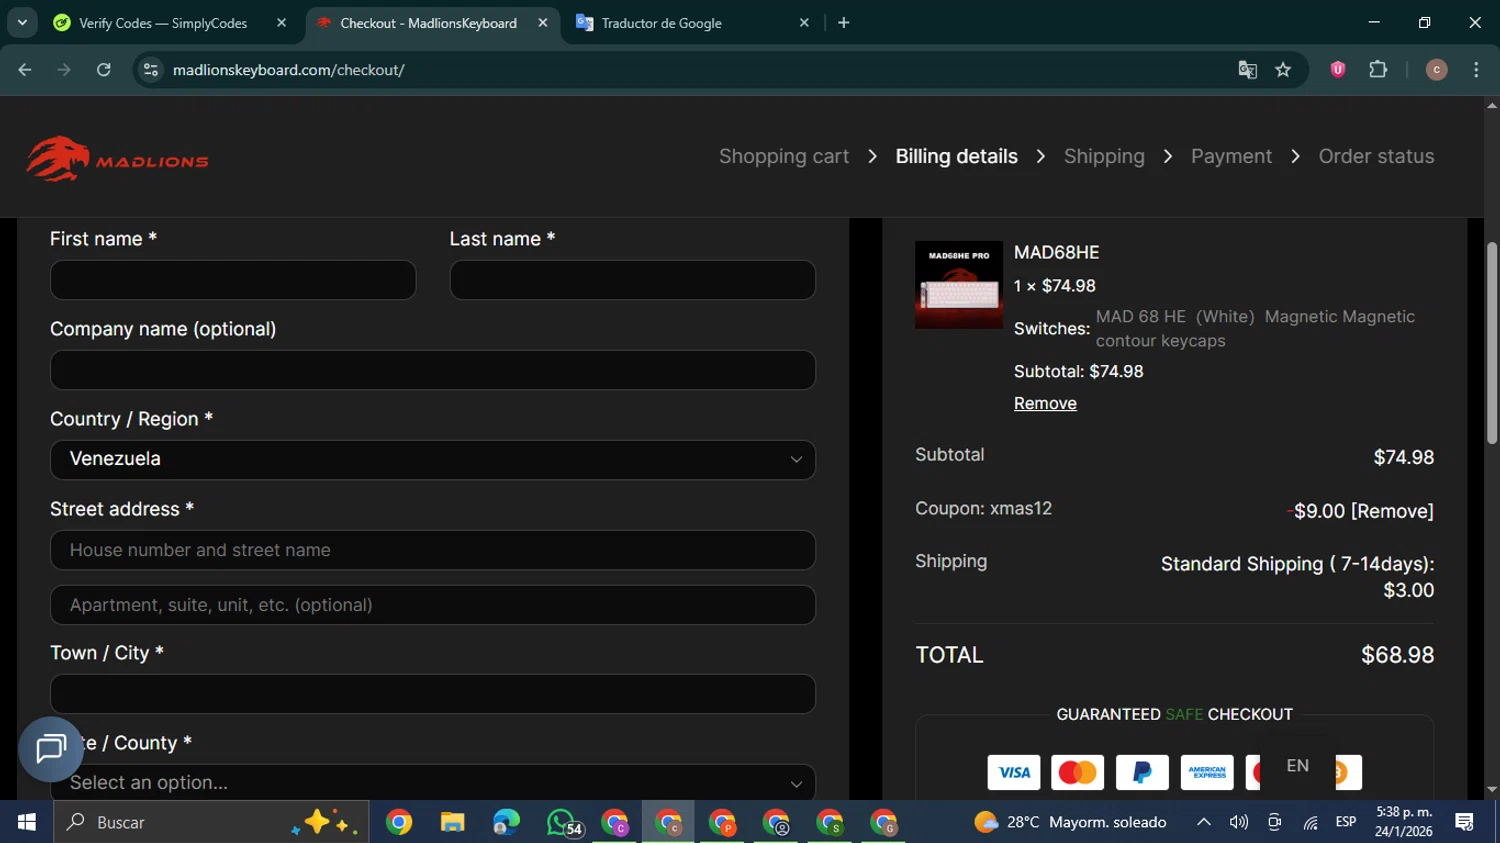Screen dimensions: 1500x843
Task: Open the first Chrome taskbar icon
Action: click(399, 822)
